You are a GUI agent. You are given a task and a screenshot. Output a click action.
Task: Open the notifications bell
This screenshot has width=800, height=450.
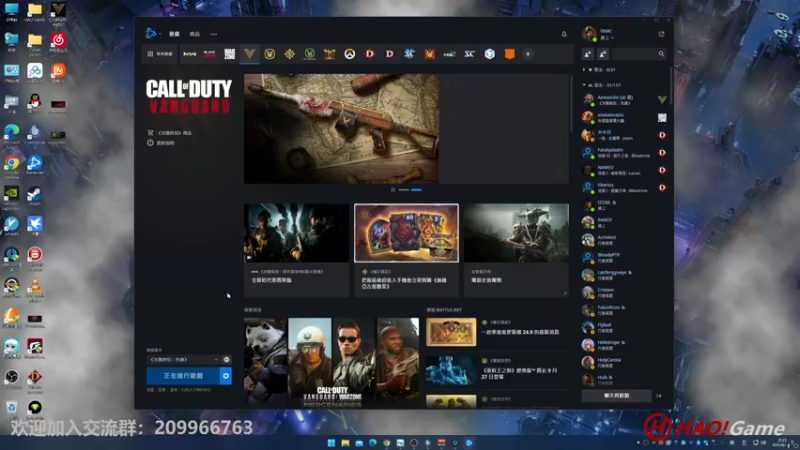pos(564,34)
